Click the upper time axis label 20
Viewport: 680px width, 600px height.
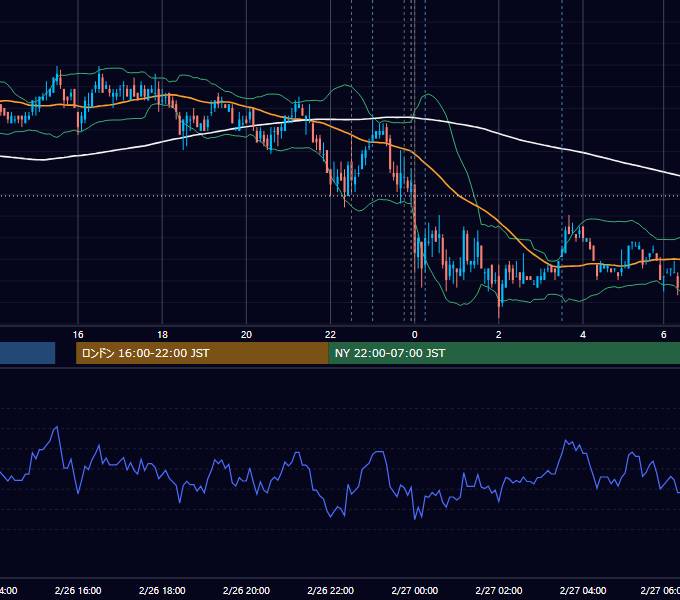pos(246,335)
